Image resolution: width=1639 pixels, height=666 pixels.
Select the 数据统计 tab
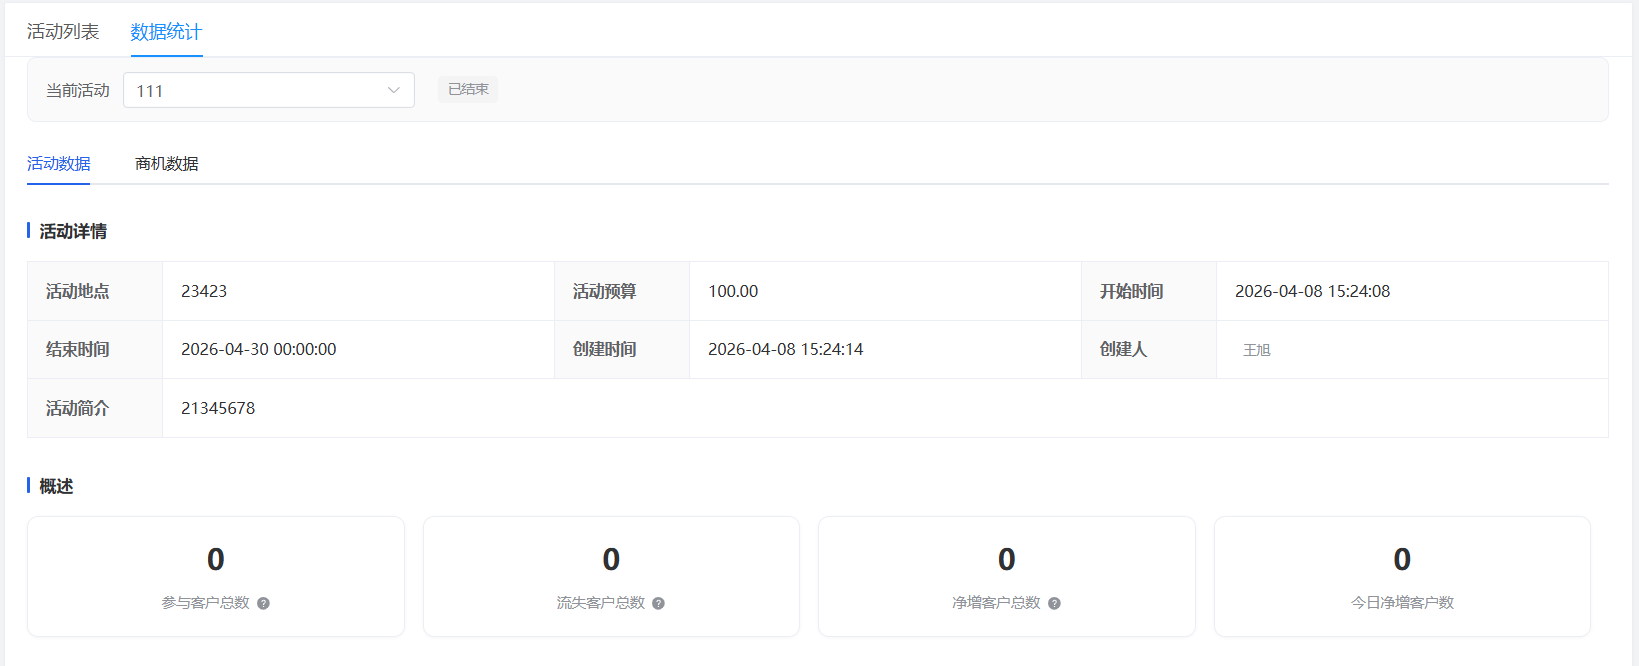pyautogui.click(x=166, y=32)
